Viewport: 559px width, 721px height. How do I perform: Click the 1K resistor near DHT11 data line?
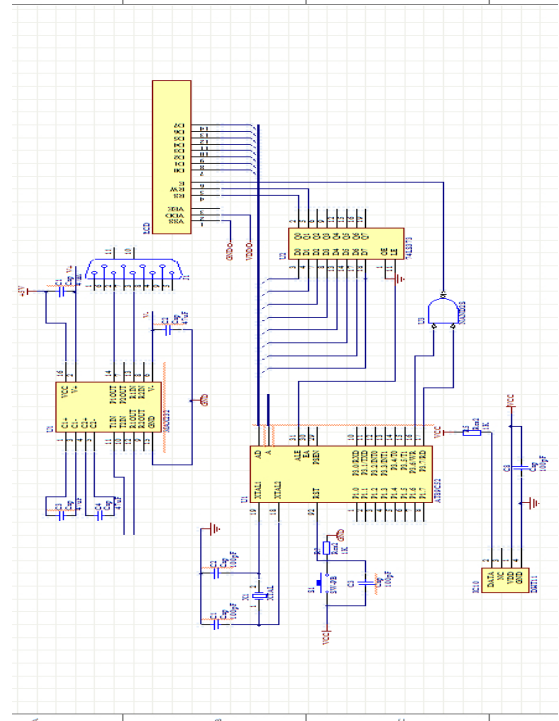[x=472, y=432]
